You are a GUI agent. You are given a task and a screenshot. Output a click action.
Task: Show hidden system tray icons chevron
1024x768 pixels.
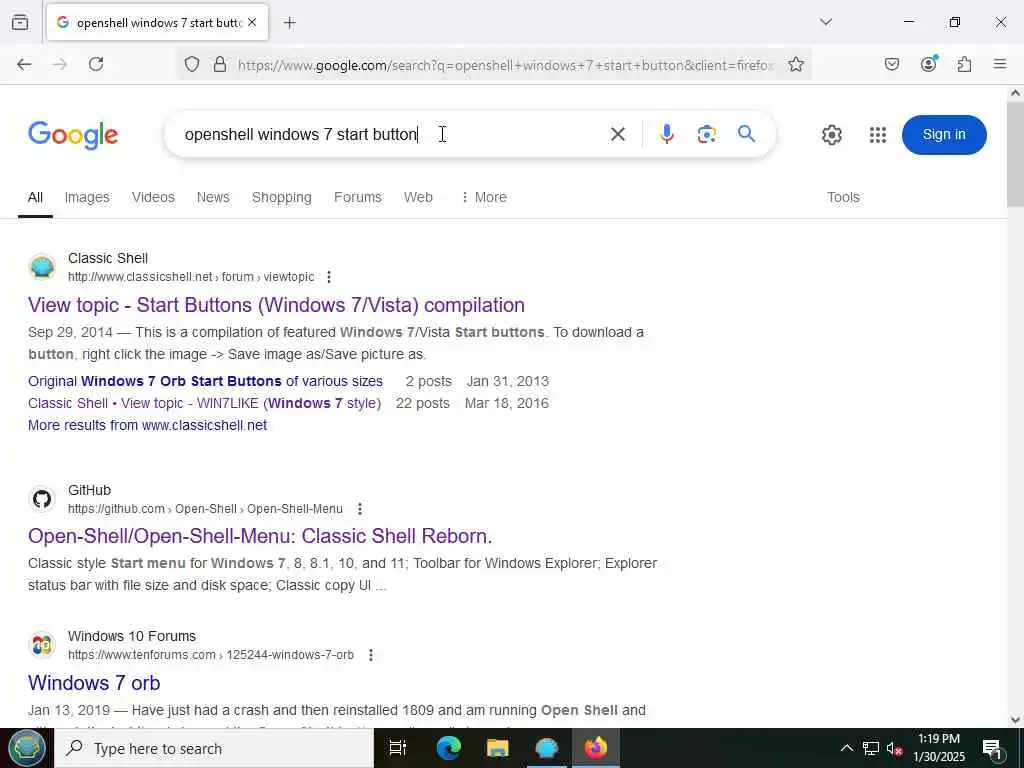click(846, 748)
